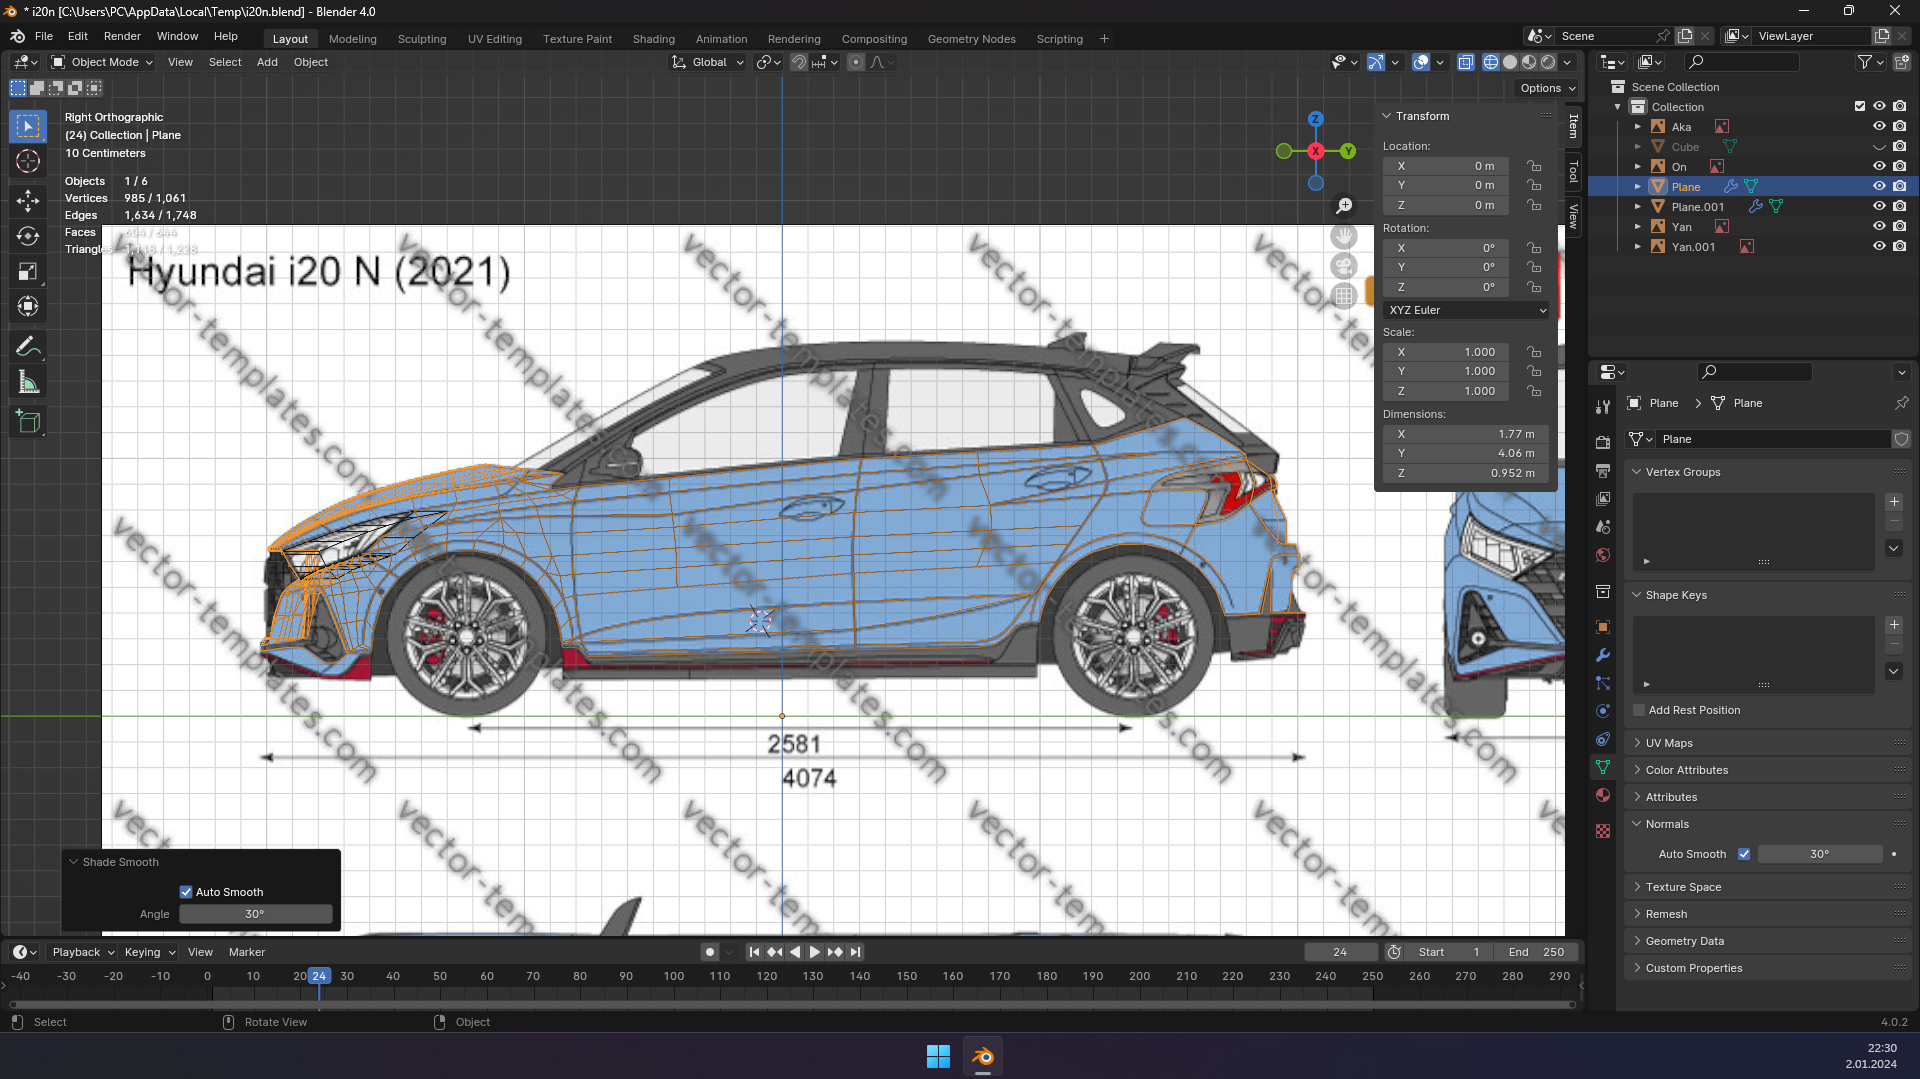Open the Object Mode dropdown
Image resolution: width=1920 pixels, height=1079 pixels.
pyautogui.click(x=102, y=62)
